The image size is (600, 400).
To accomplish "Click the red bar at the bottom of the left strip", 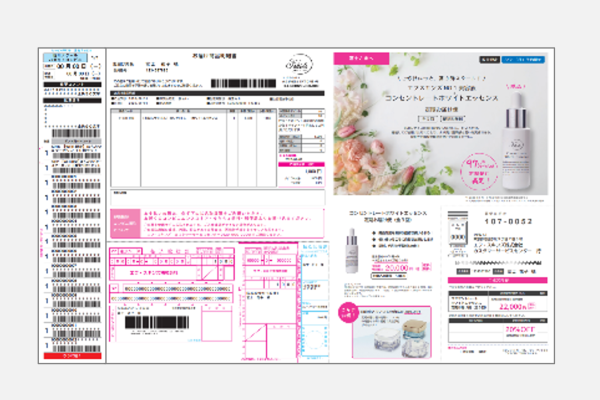I will coord(72,356).
